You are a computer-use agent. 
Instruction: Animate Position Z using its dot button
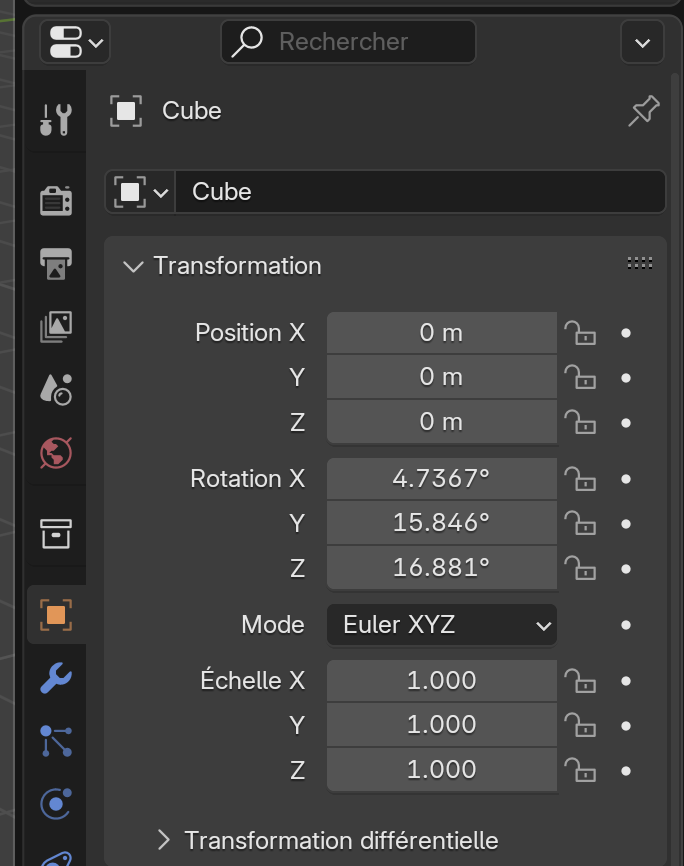pyautogui.click(x=626, y=422)
